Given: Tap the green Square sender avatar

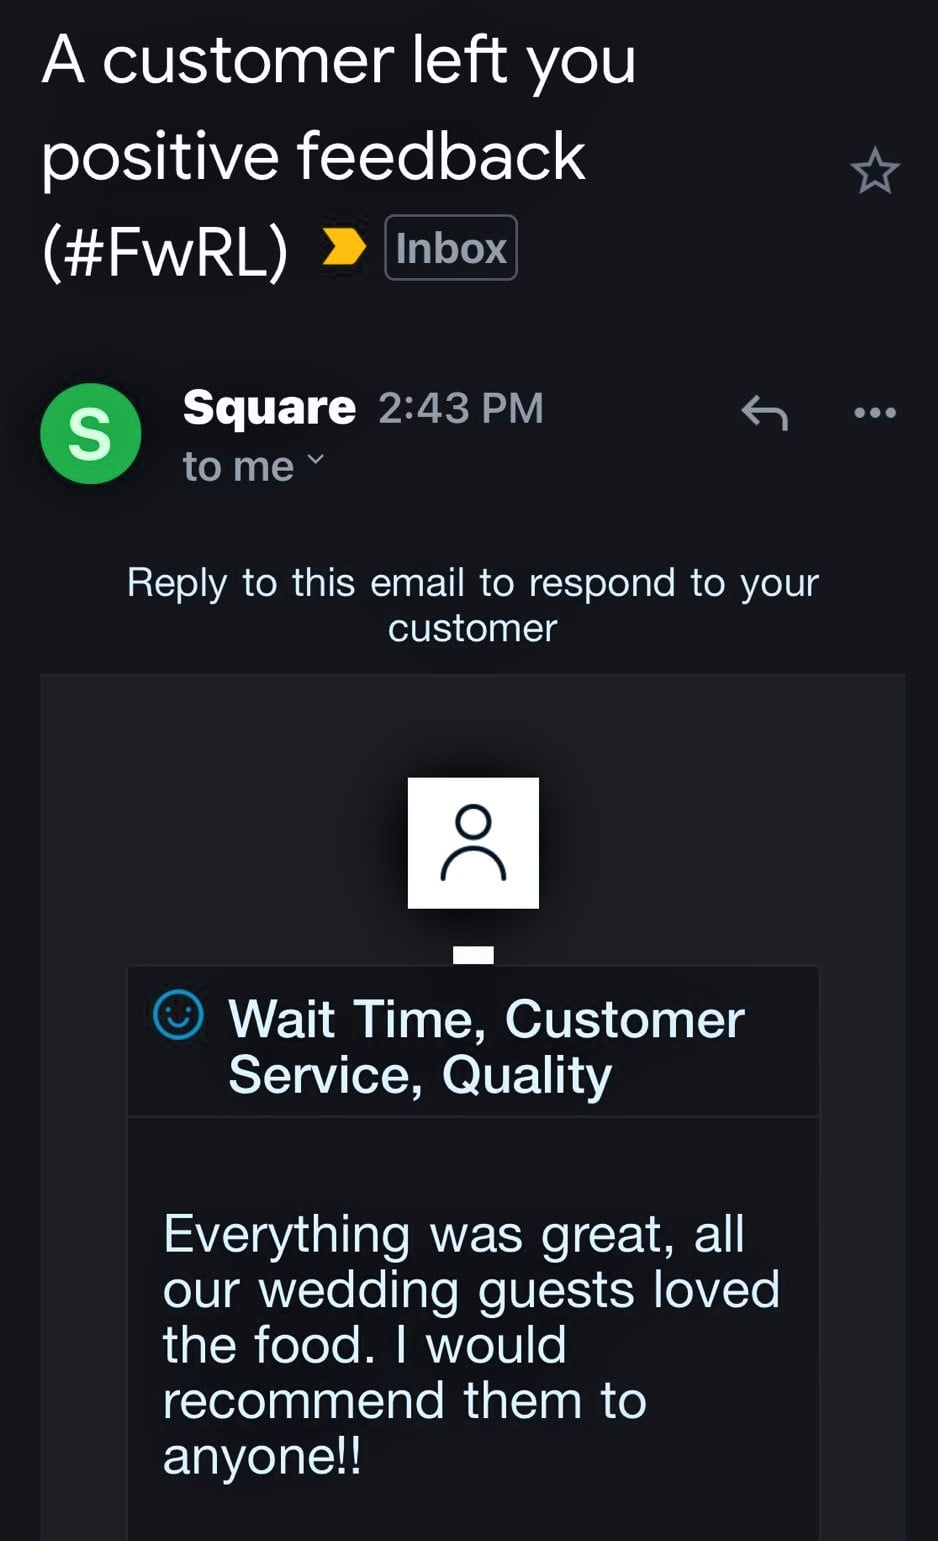Looking at the screenshot, I should [x=90, y=434].
